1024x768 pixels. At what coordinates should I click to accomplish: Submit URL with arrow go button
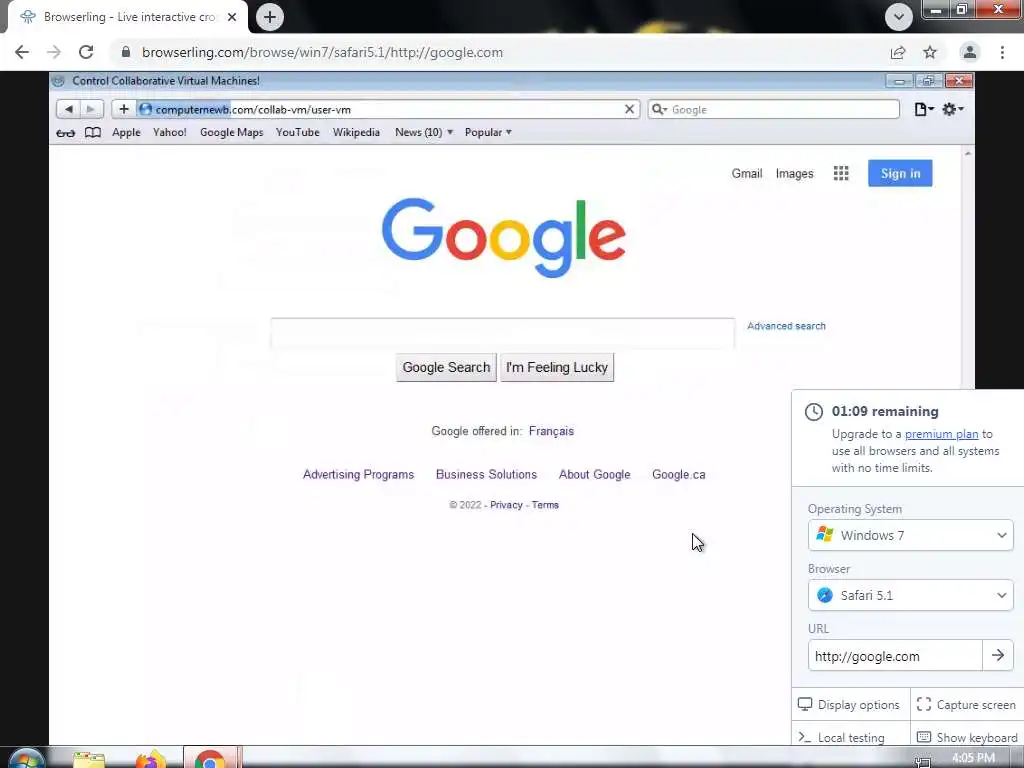tap(998, 656)
